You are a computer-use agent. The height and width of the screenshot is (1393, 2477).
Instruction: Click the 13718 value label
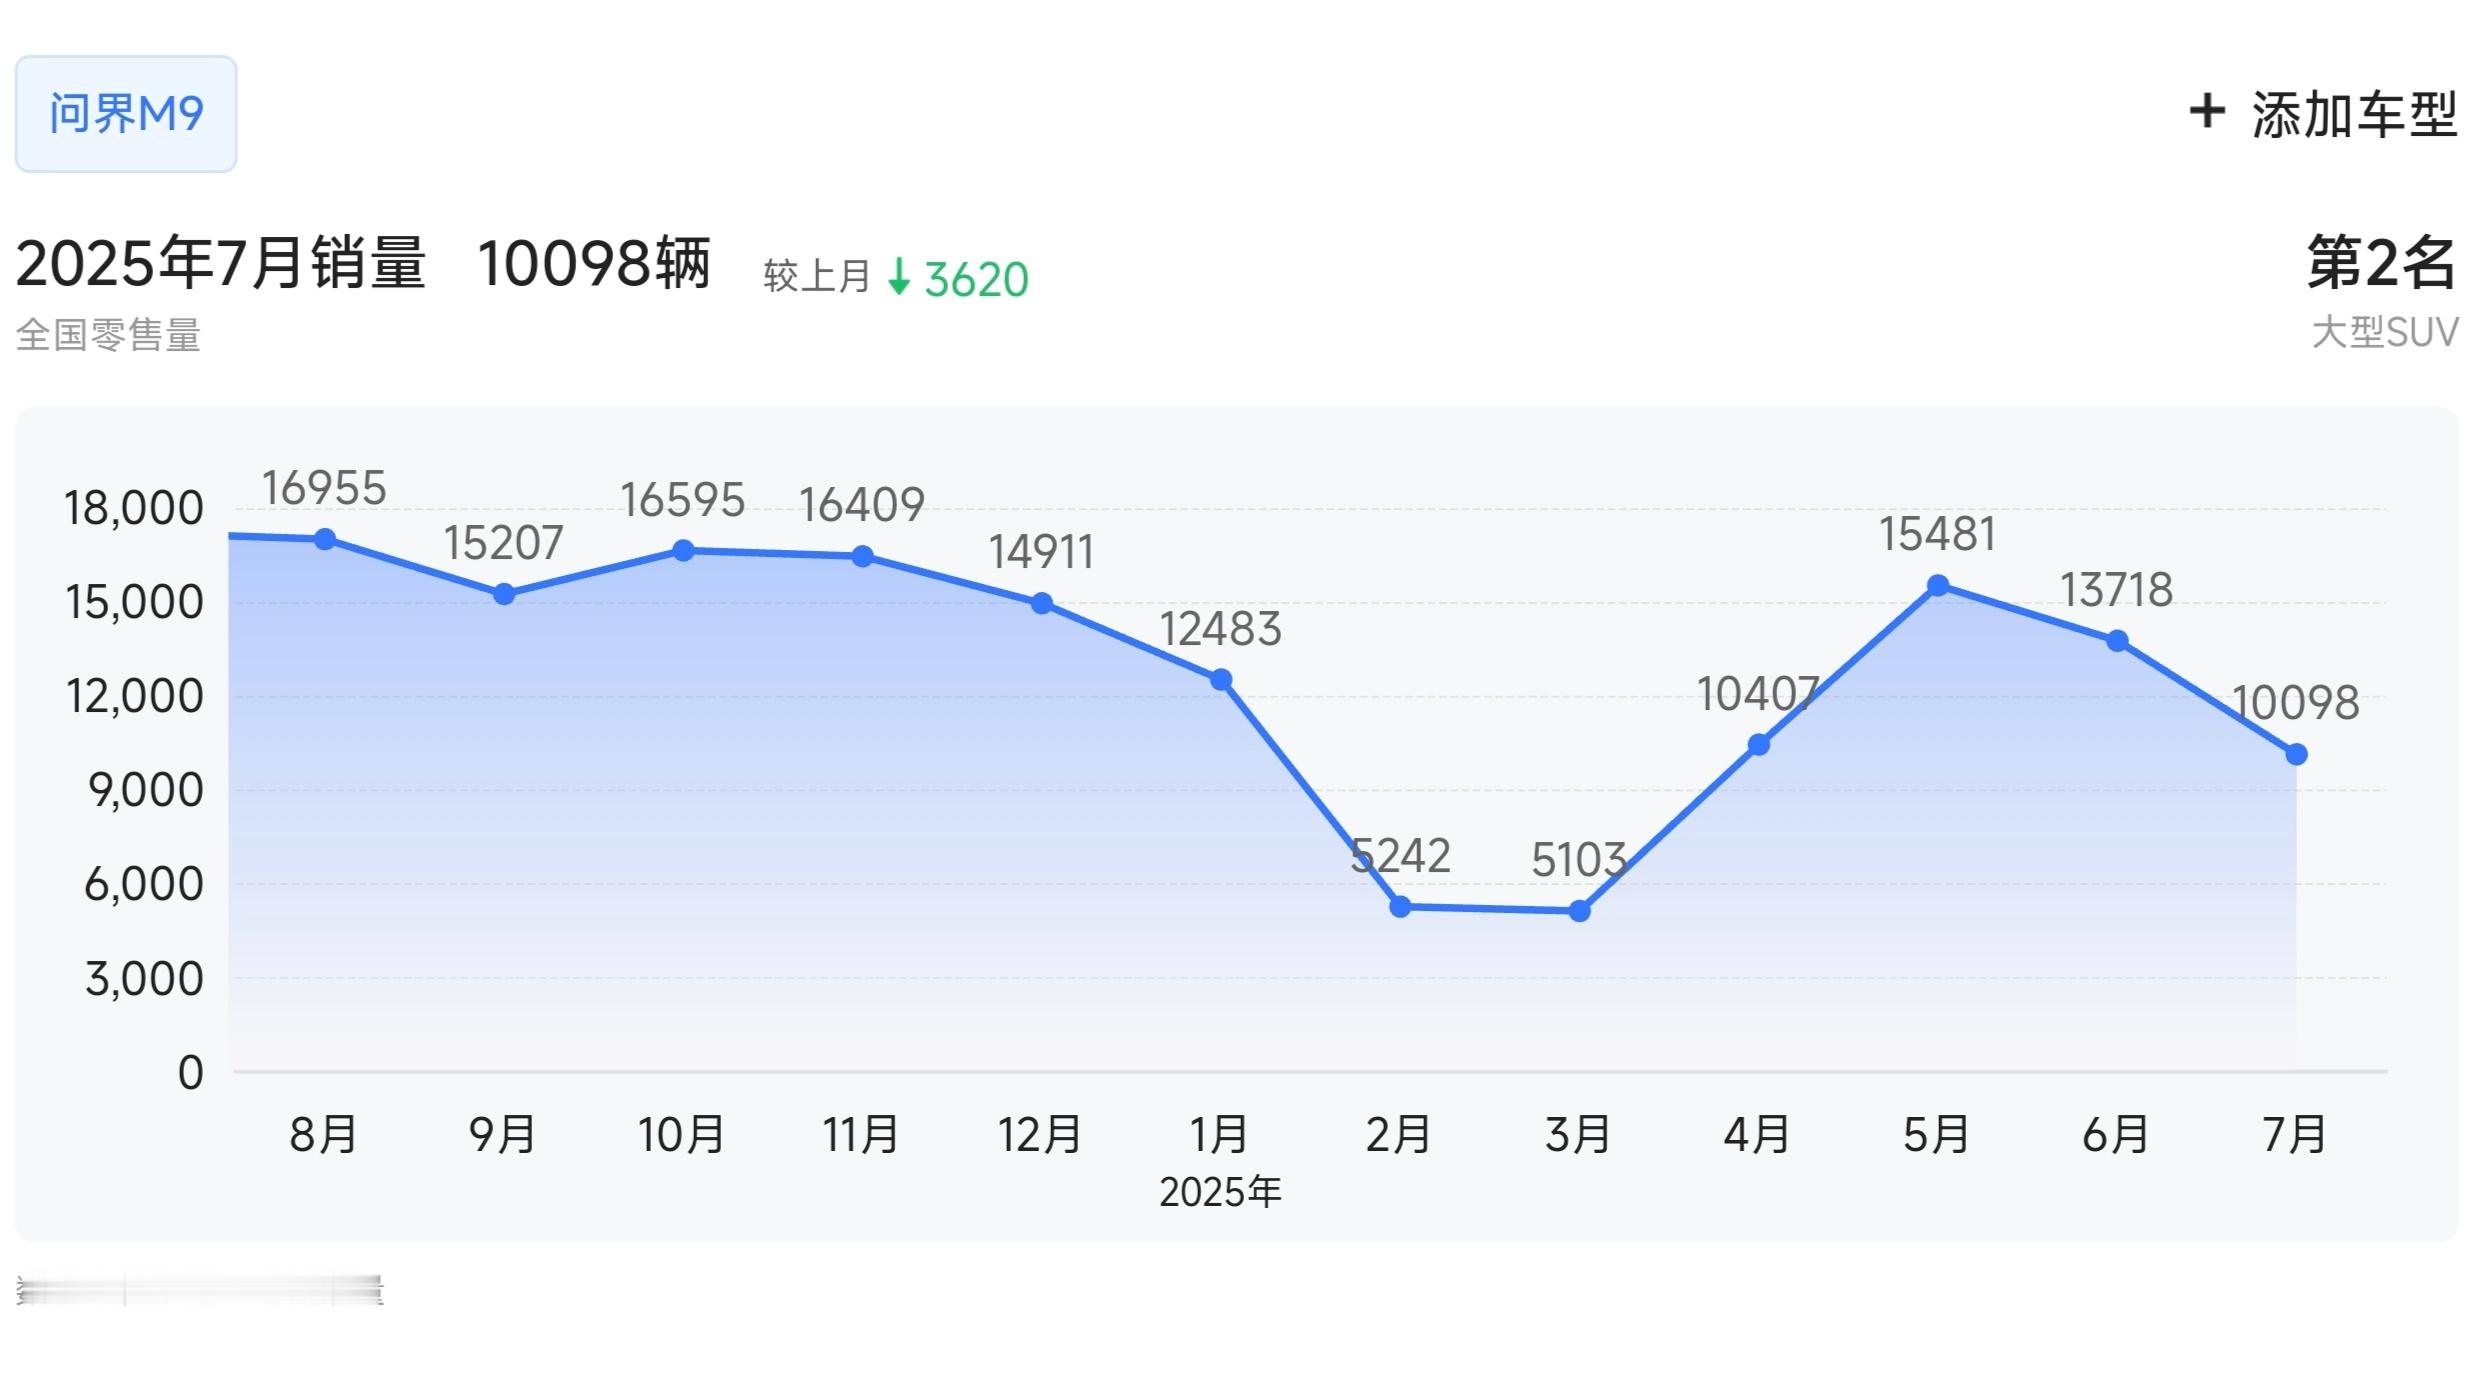[2117, 590]
